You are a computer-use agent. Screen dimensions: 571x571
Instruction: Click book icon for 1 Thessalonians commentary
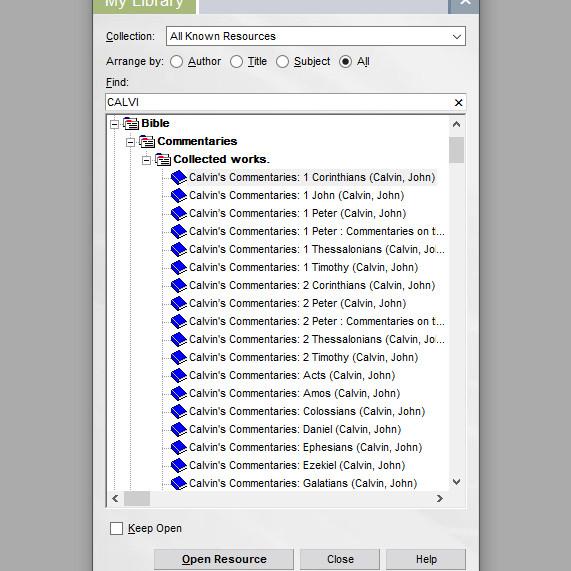tap(179, 249)
